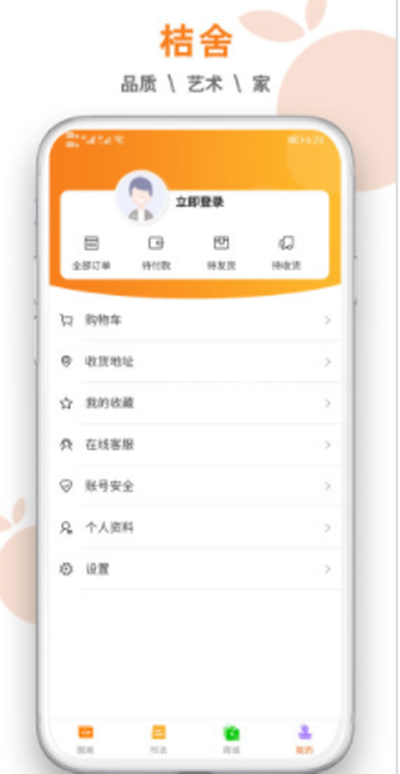Click the shield icon beside 账号安全

tap(66, 486)
